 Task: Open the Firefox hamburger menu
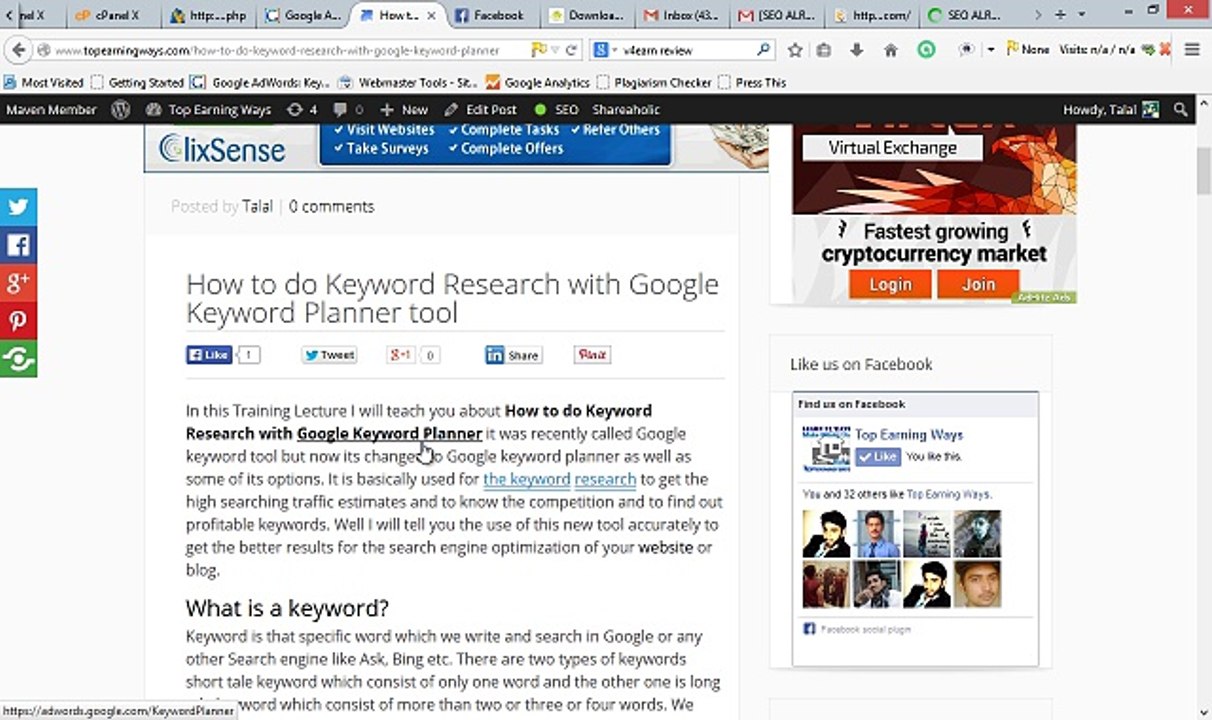point(1192,50)
